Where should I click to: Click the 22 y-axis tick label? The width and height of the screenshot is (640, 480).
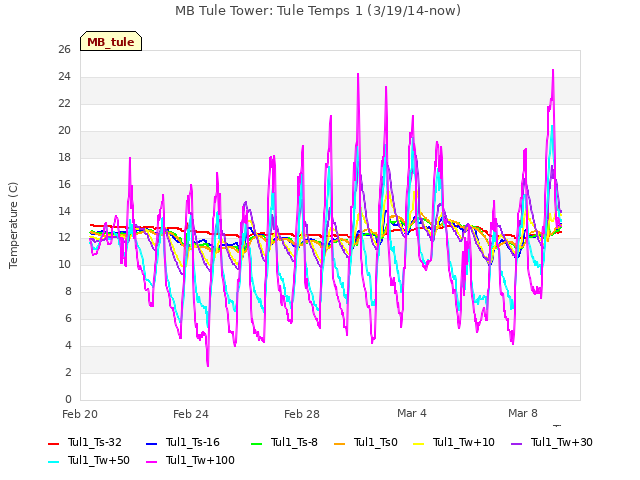point(64,103)
